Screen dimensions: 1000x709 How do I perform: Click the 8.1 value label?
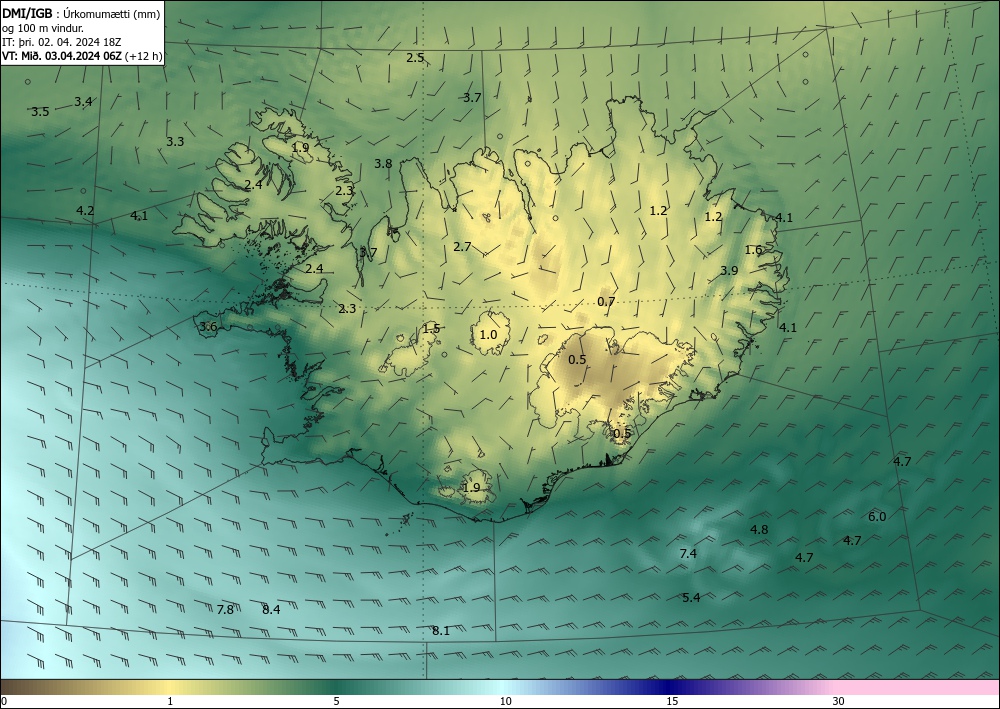tap(441, 631)
